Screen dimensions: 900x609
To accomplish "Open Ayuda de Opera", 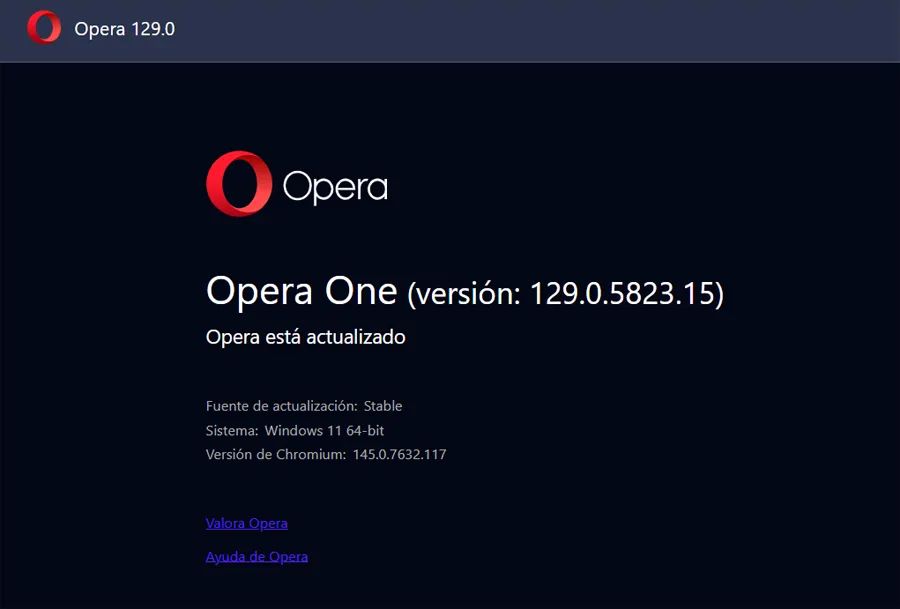I will [257, 556].
